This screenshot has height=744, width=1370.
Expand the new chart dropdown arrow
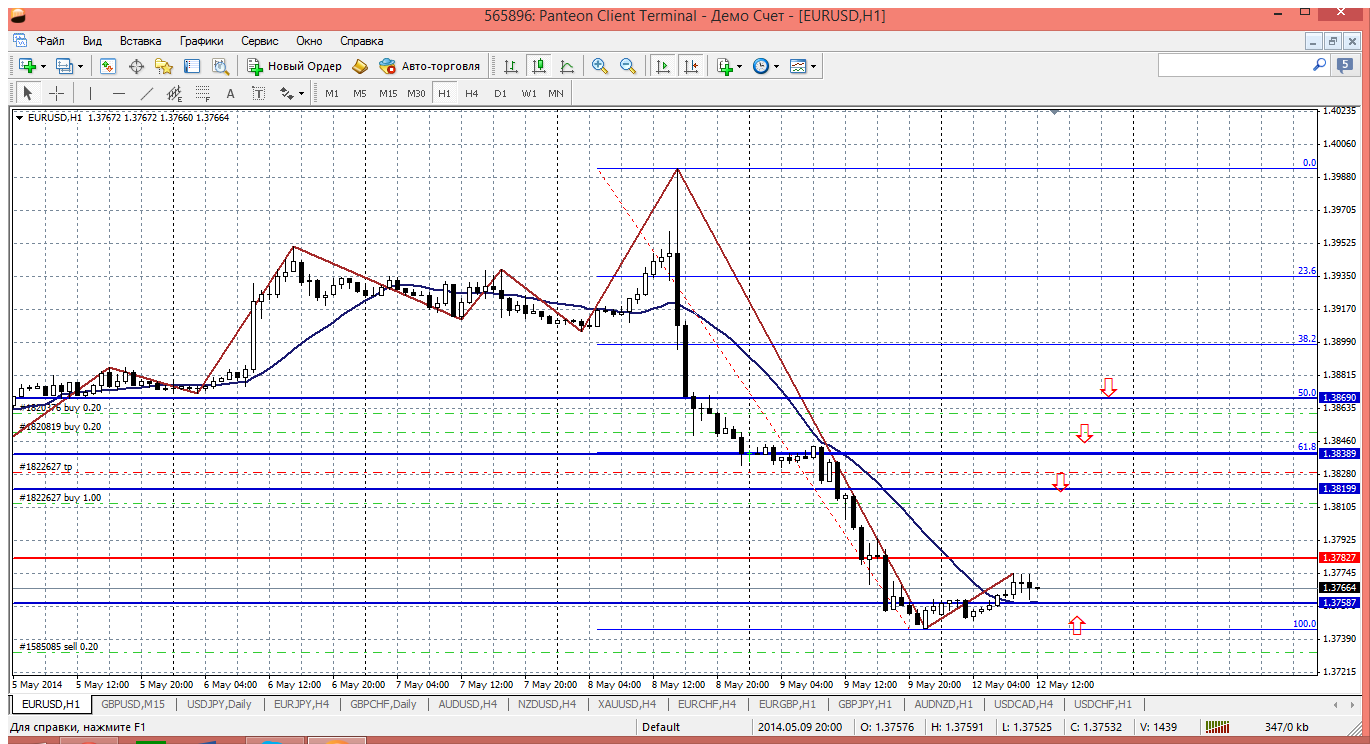coord(42,66)
